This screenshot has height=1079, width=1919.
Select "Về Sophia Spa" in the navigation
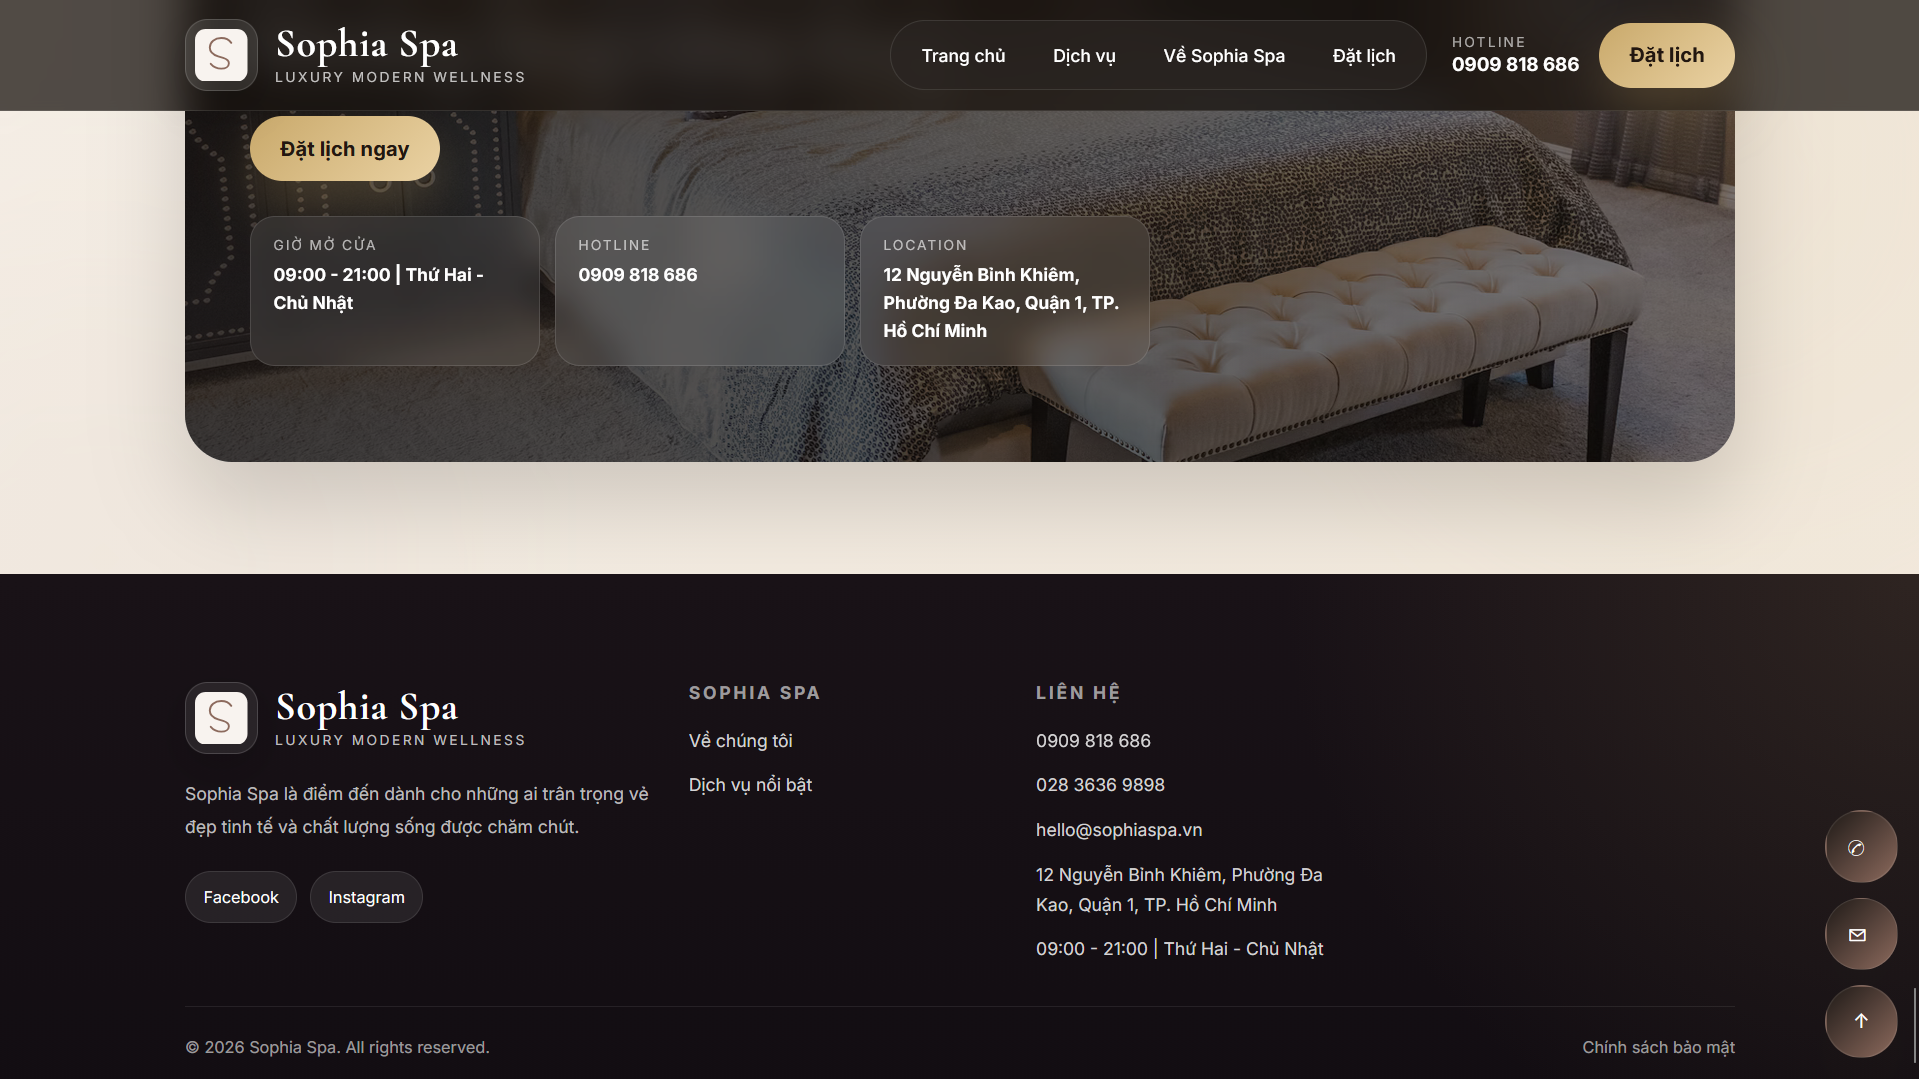click(x=1223, y=55)
